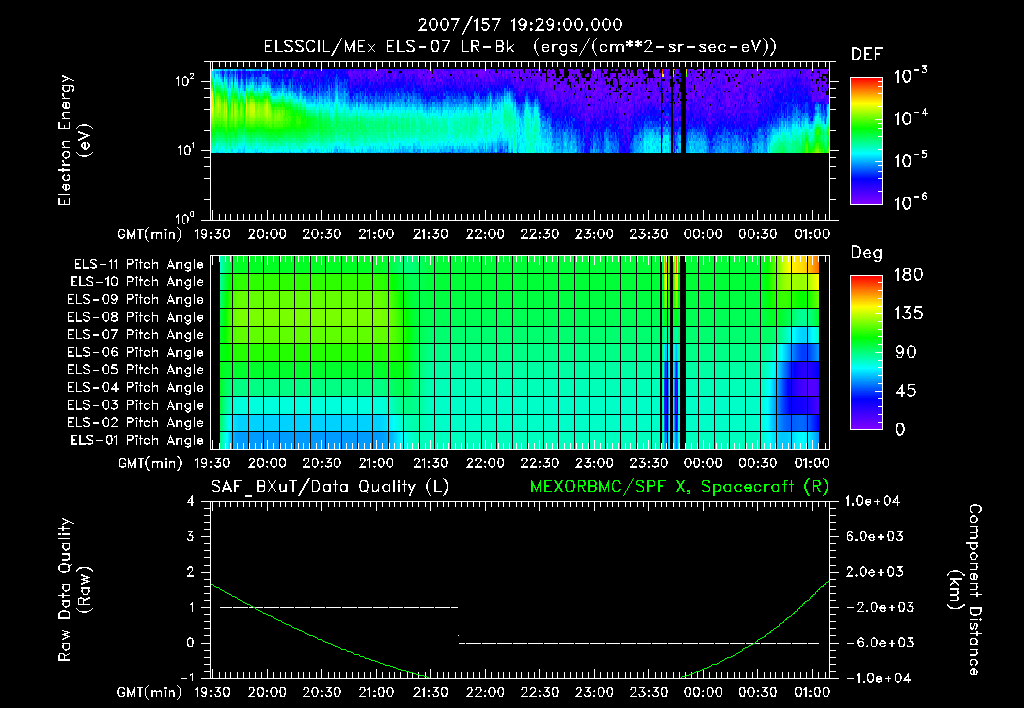
Task: Select the Electron Energy (eV) axis label
Action: tap(74, 140)
